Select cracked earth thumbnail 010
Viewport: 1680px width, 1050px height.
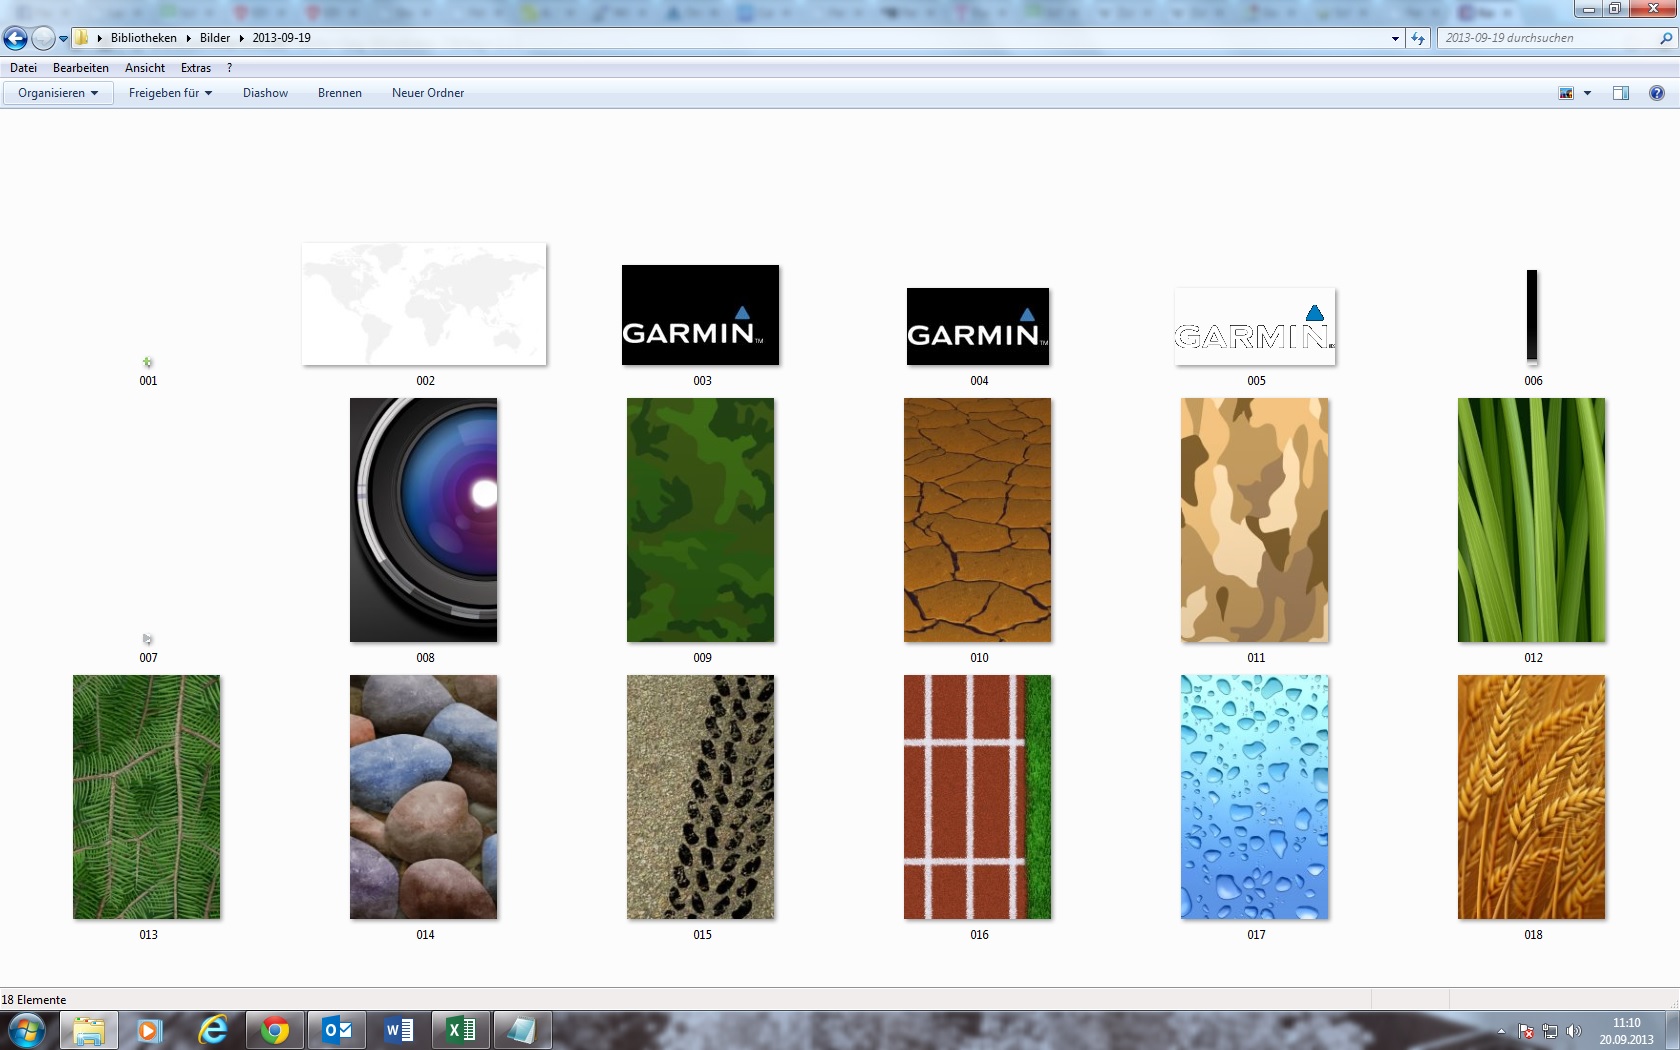[977, 520]
